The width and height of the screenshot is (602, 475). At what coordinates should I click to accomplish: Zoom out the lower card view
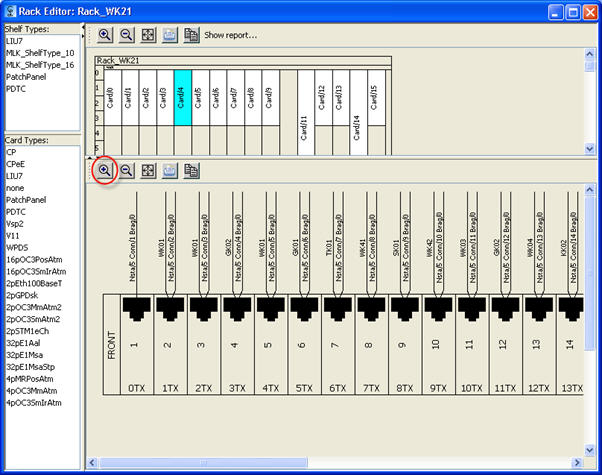[127, 170]
